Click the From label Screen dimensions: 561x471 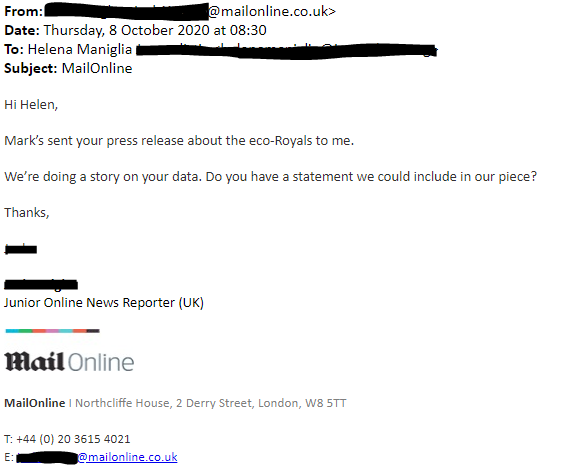coord(23,11)
